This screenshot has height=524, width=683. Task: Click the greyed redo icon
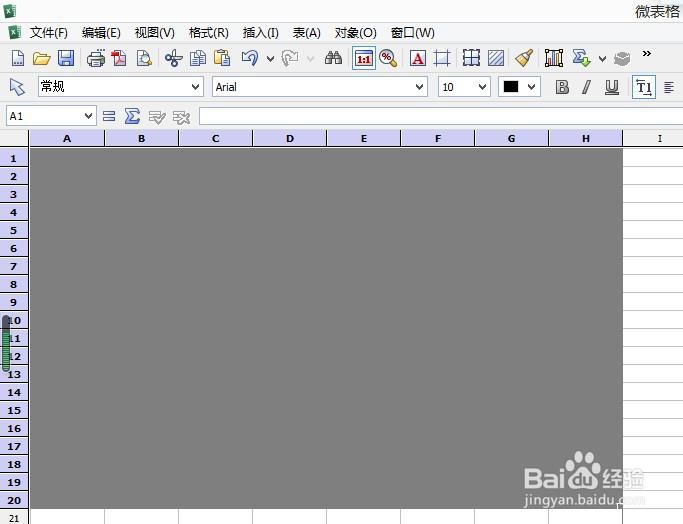[290, 58]
